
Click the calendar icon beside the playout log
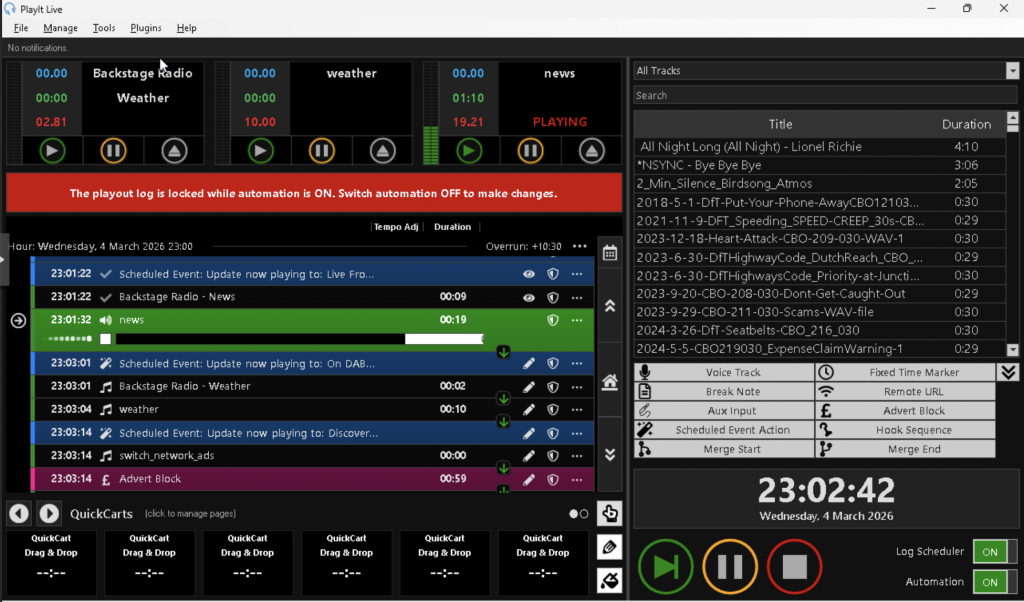609,253
